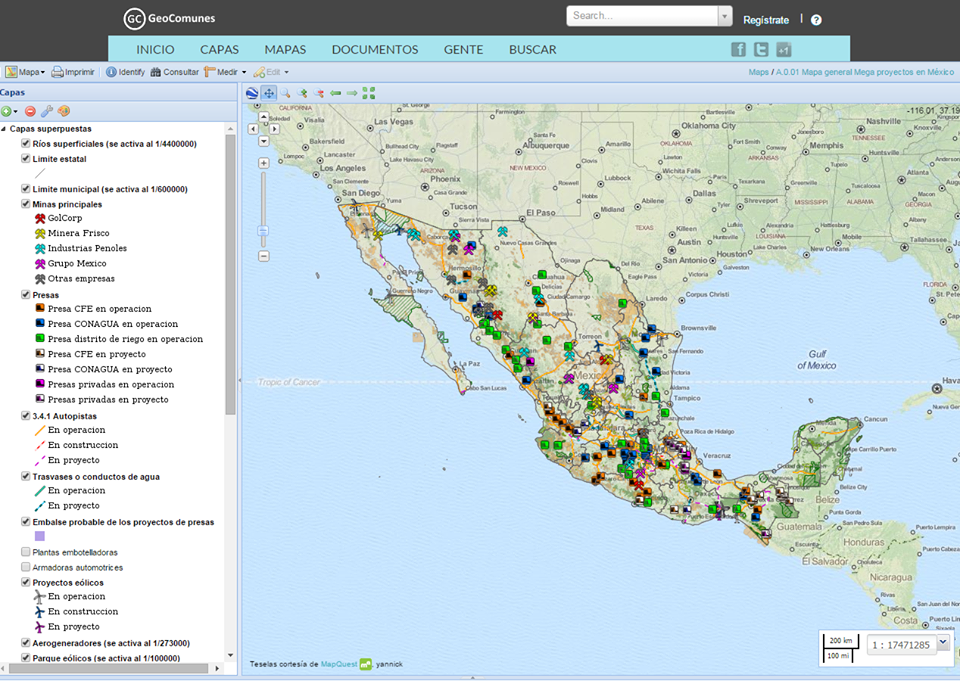The width and height of the screenshot is (960, 684).
Task: Click the plus zoom-in button on map
Action: (264, 163)
